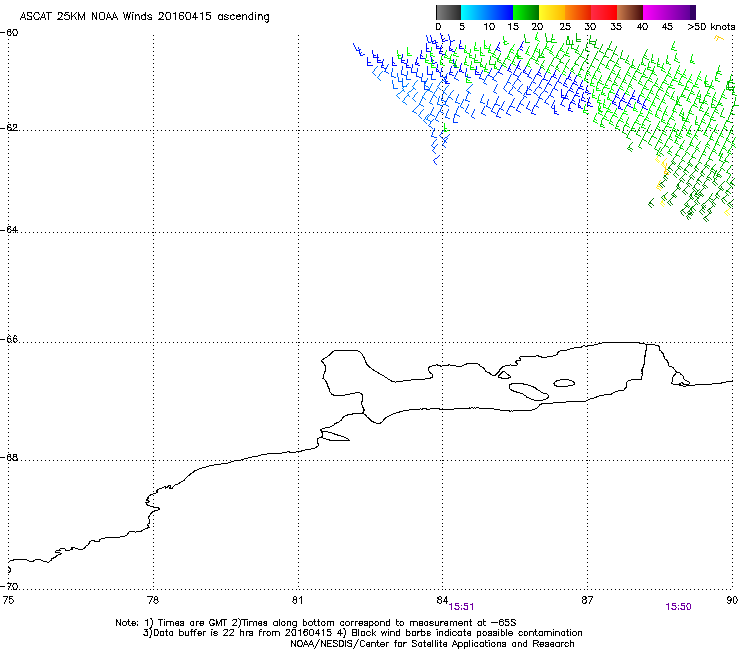Click the longitude label '87'

point(587,600)
